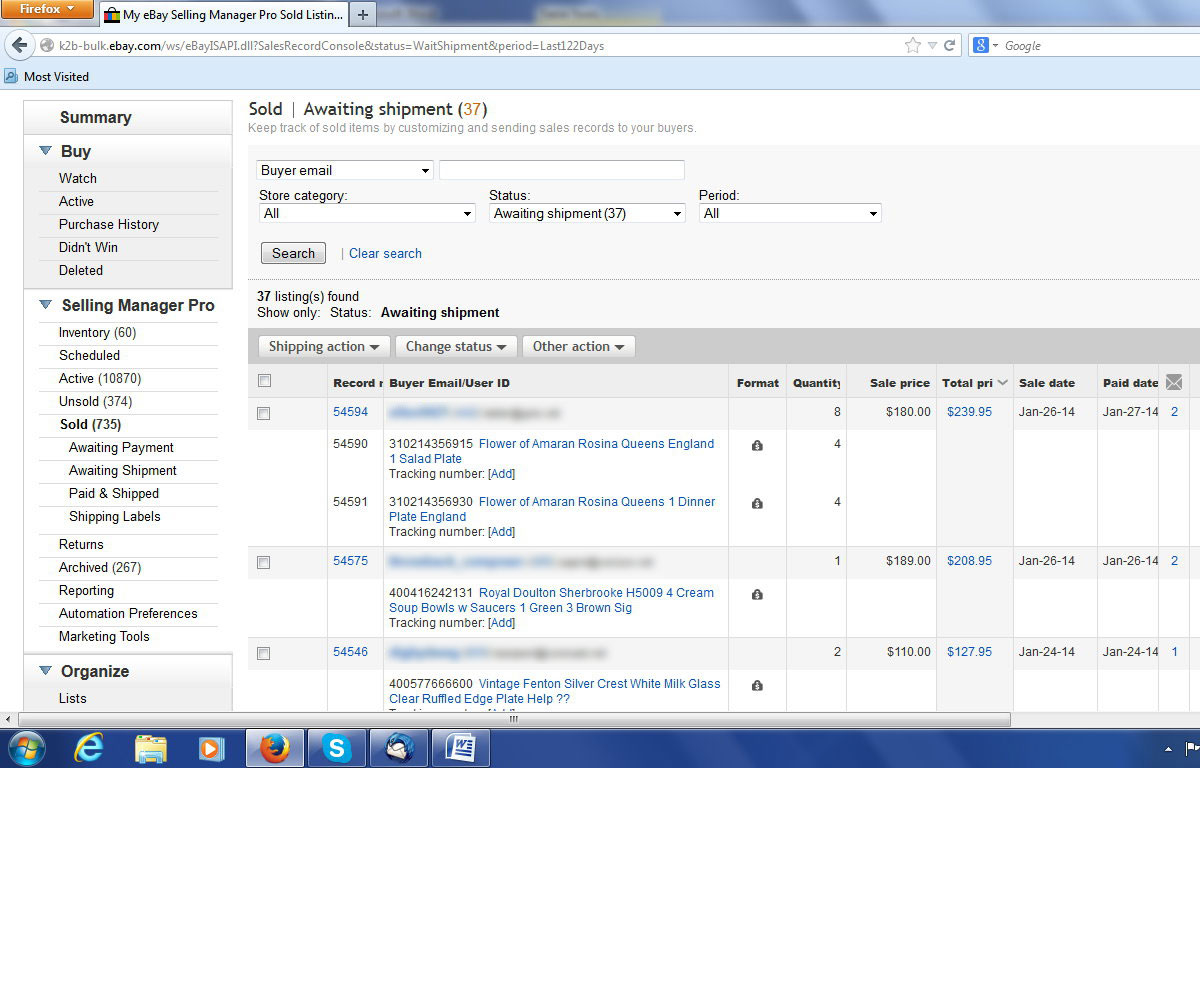Screen dimensions: 1200x1000
Task: Open Microsoft Word from taskbar
Action: click(460, 748)
